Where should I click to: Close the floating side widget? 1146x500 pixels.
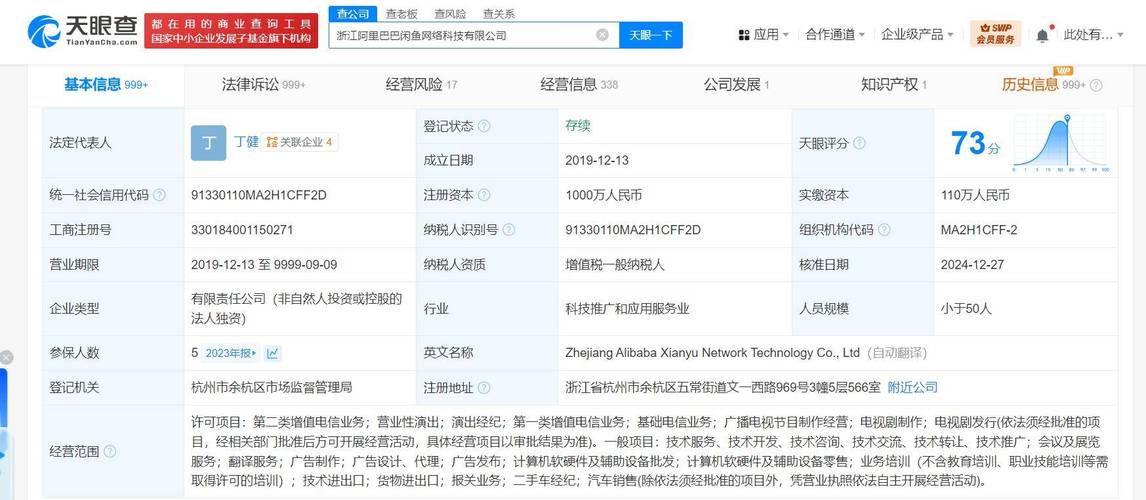pos(6,357)
